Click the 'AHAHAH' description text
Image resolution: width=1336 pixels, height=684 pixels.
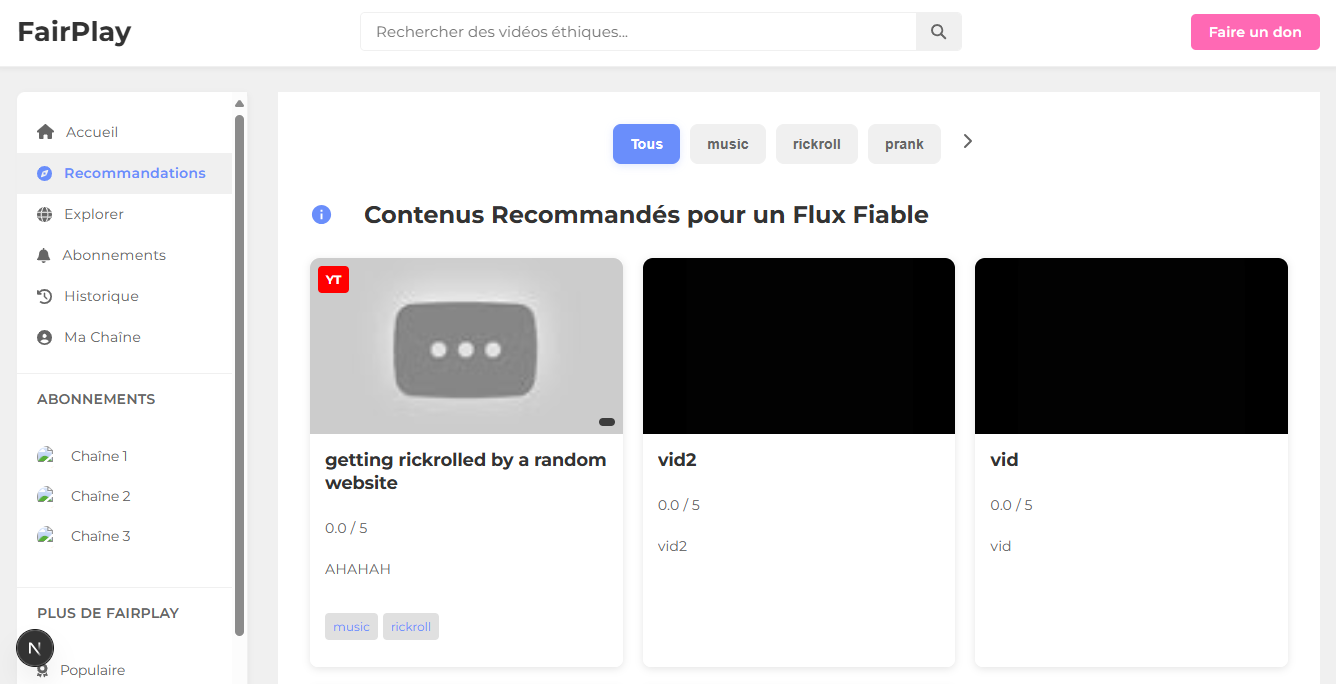pos(358,569)
